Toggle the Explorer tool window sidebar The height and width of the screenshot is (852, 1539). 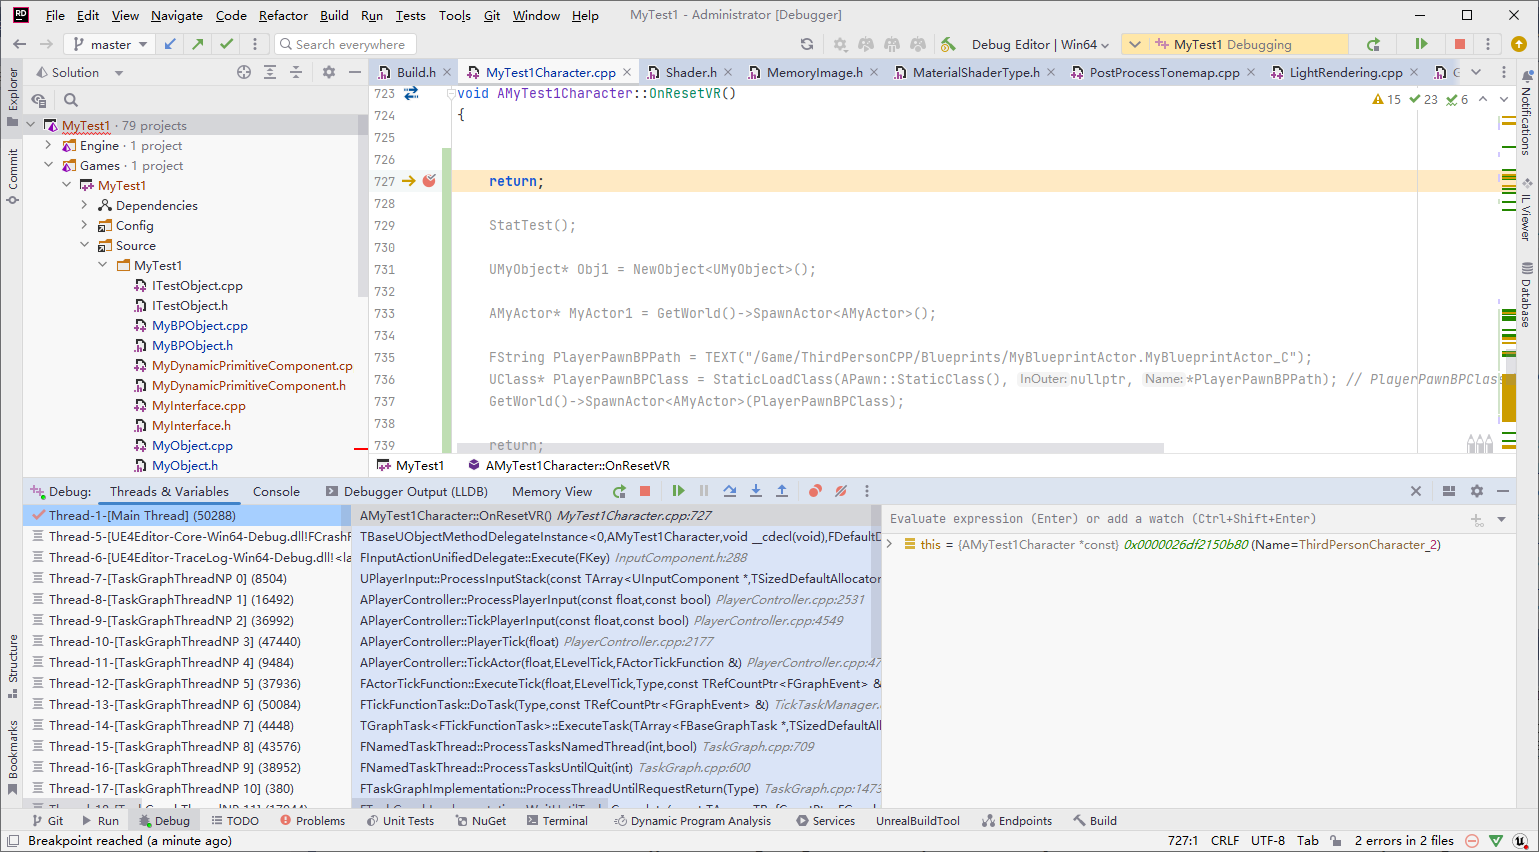[x=12, y=96]
